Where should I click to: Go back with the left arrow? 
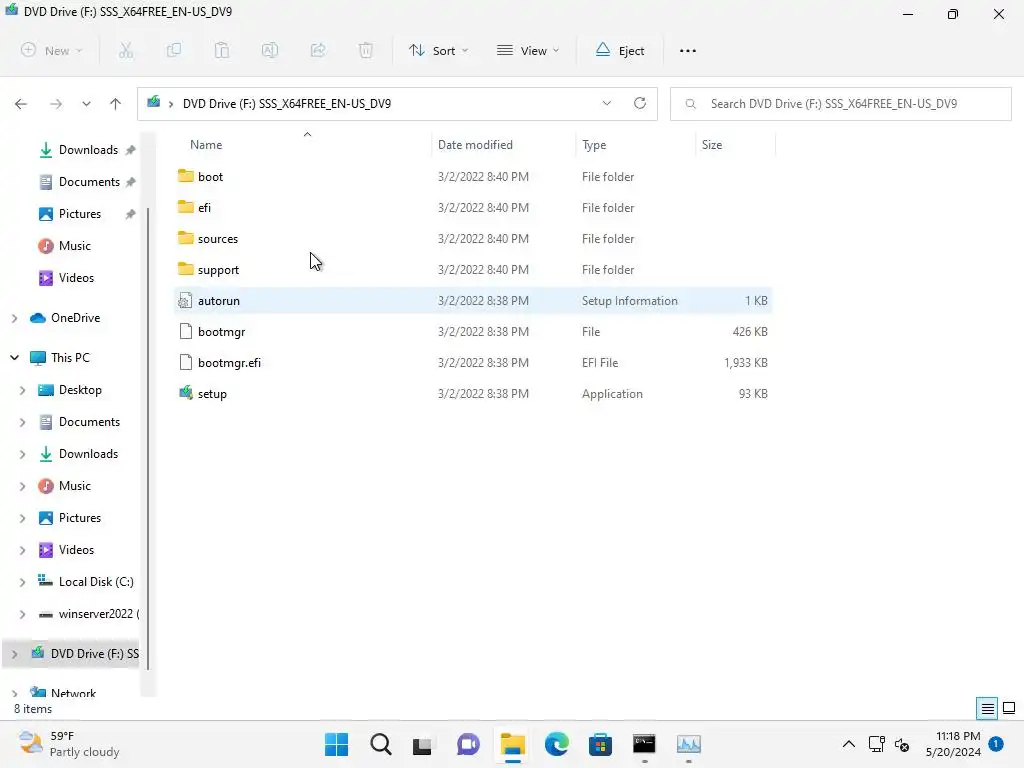(21, 104)
